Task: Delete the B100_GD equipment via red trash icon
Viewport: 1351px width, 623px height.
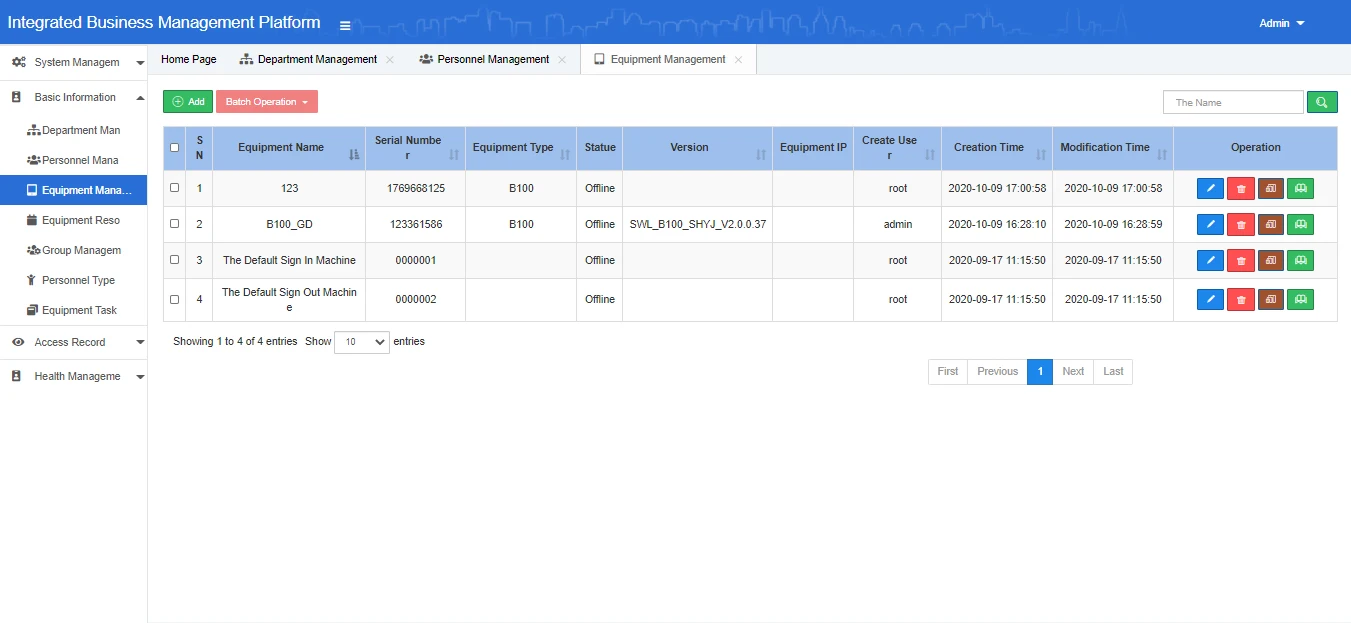Action: click(x=1240, y=225)
